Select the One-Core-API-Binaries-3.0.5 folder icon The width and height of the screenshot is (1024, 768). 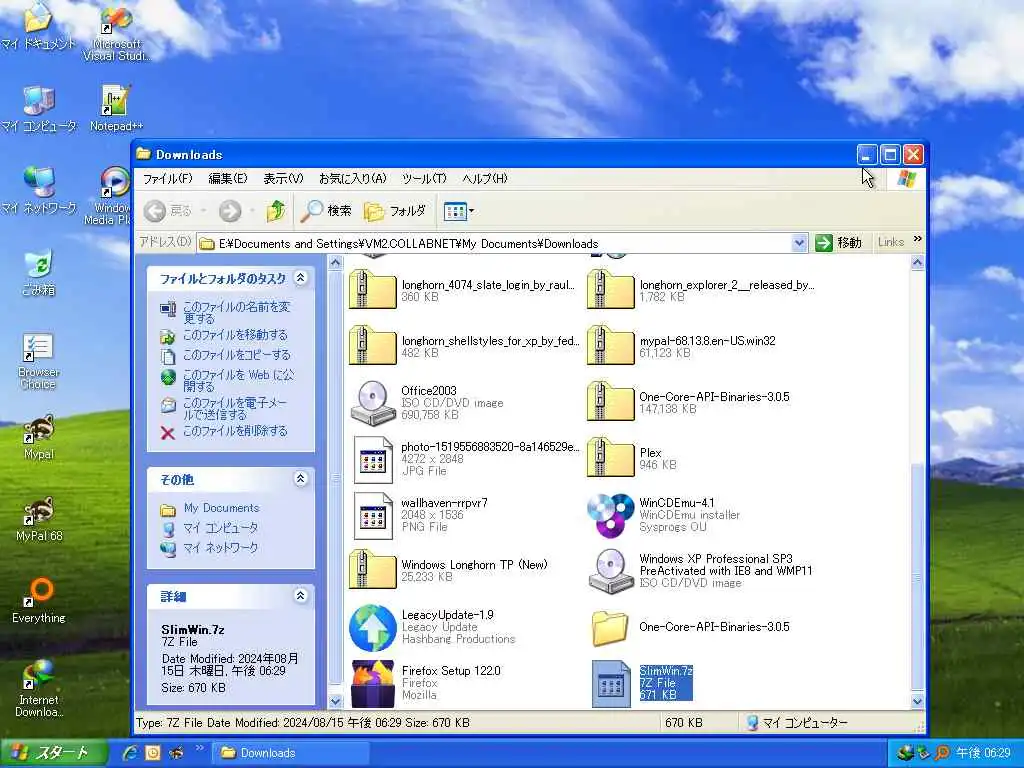click(610, 628)
